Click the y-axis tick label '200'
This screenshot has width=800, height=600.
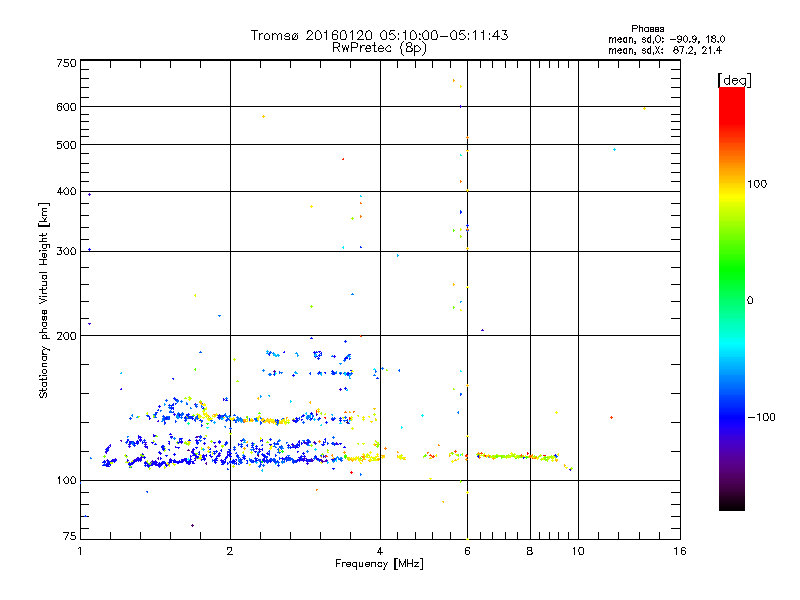point(66,336)
